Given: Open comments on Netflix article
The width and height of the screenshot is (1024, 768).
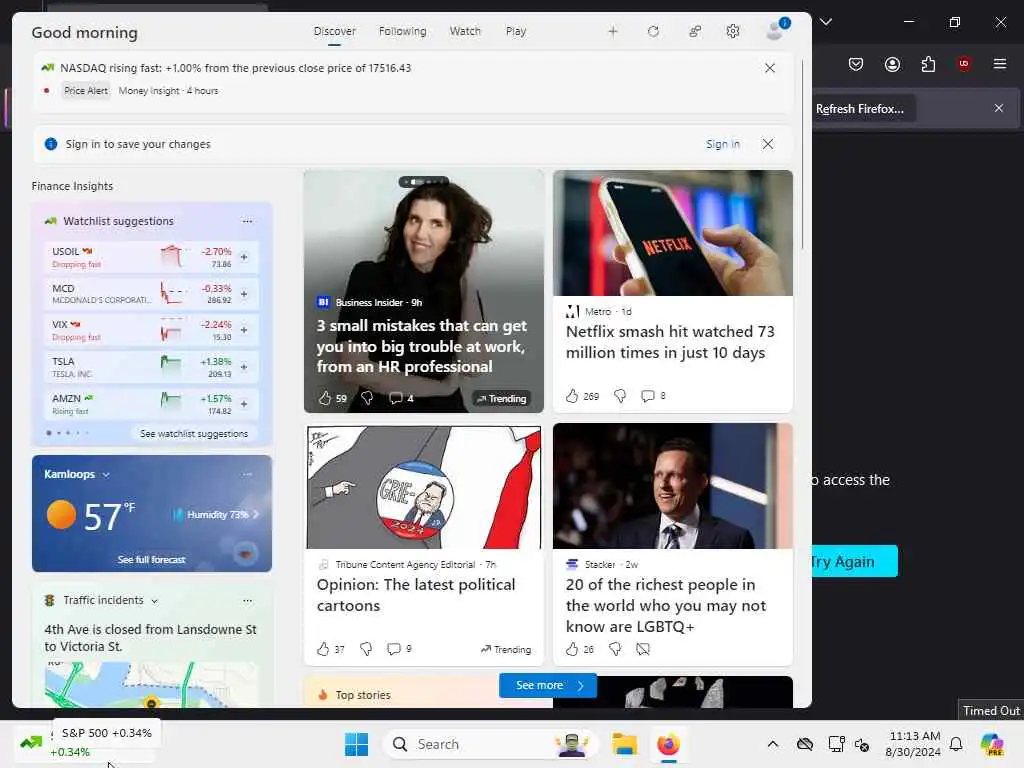Looking at the screenshot, I should 648,396.
